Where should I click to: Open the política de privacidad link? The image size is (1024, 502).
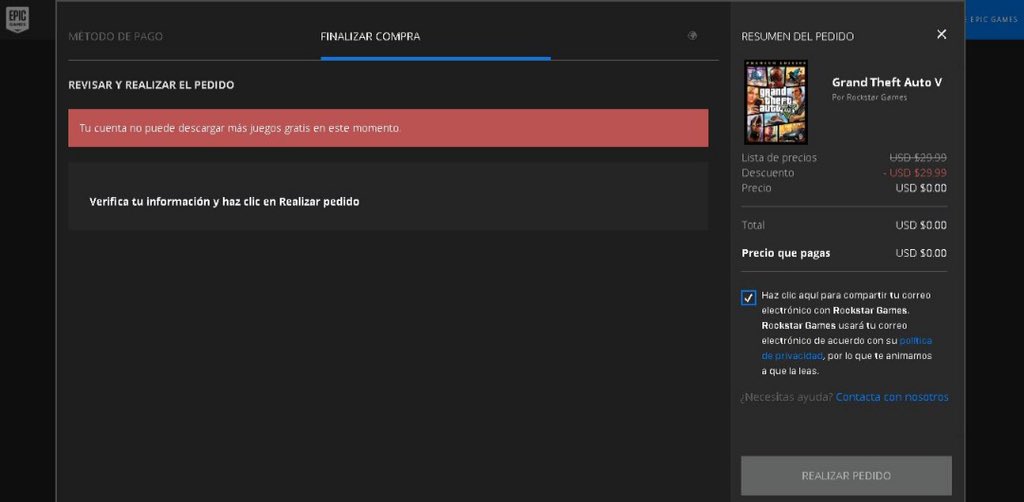point(847,348)
